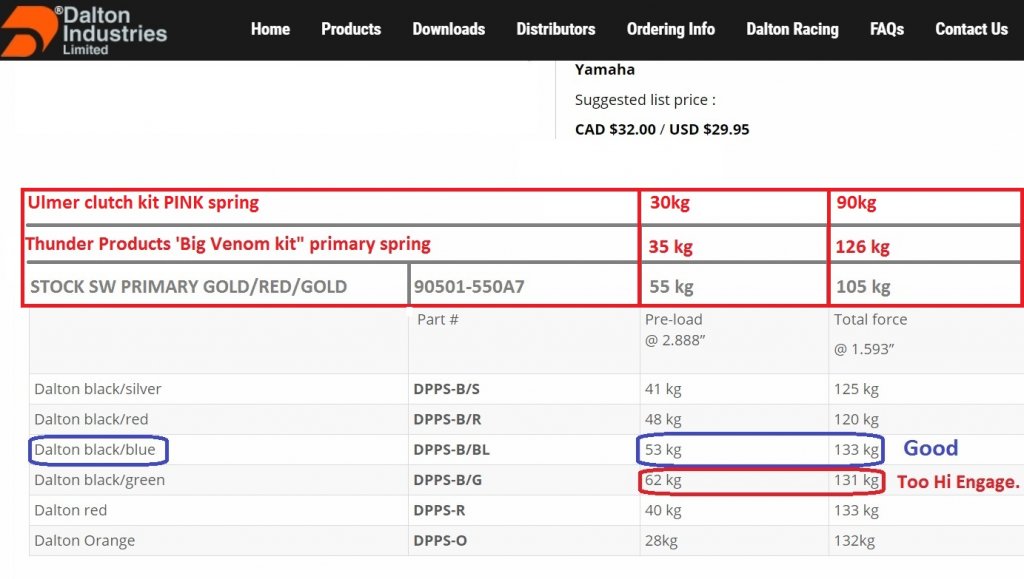This screenshot has width=1024, height=579.
Task: Open the FAQs page
Action: 887,29
